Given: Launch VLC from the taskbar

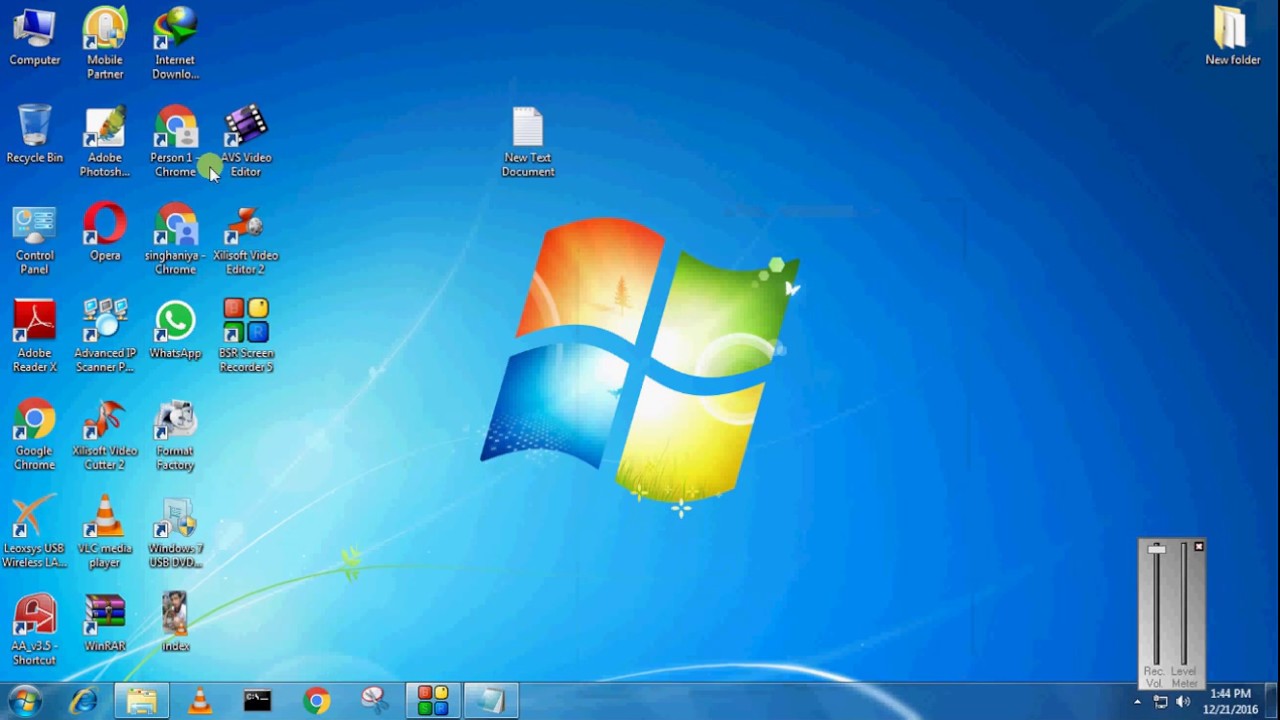Looking at the screenshot, I should click(x=200, y=702).
